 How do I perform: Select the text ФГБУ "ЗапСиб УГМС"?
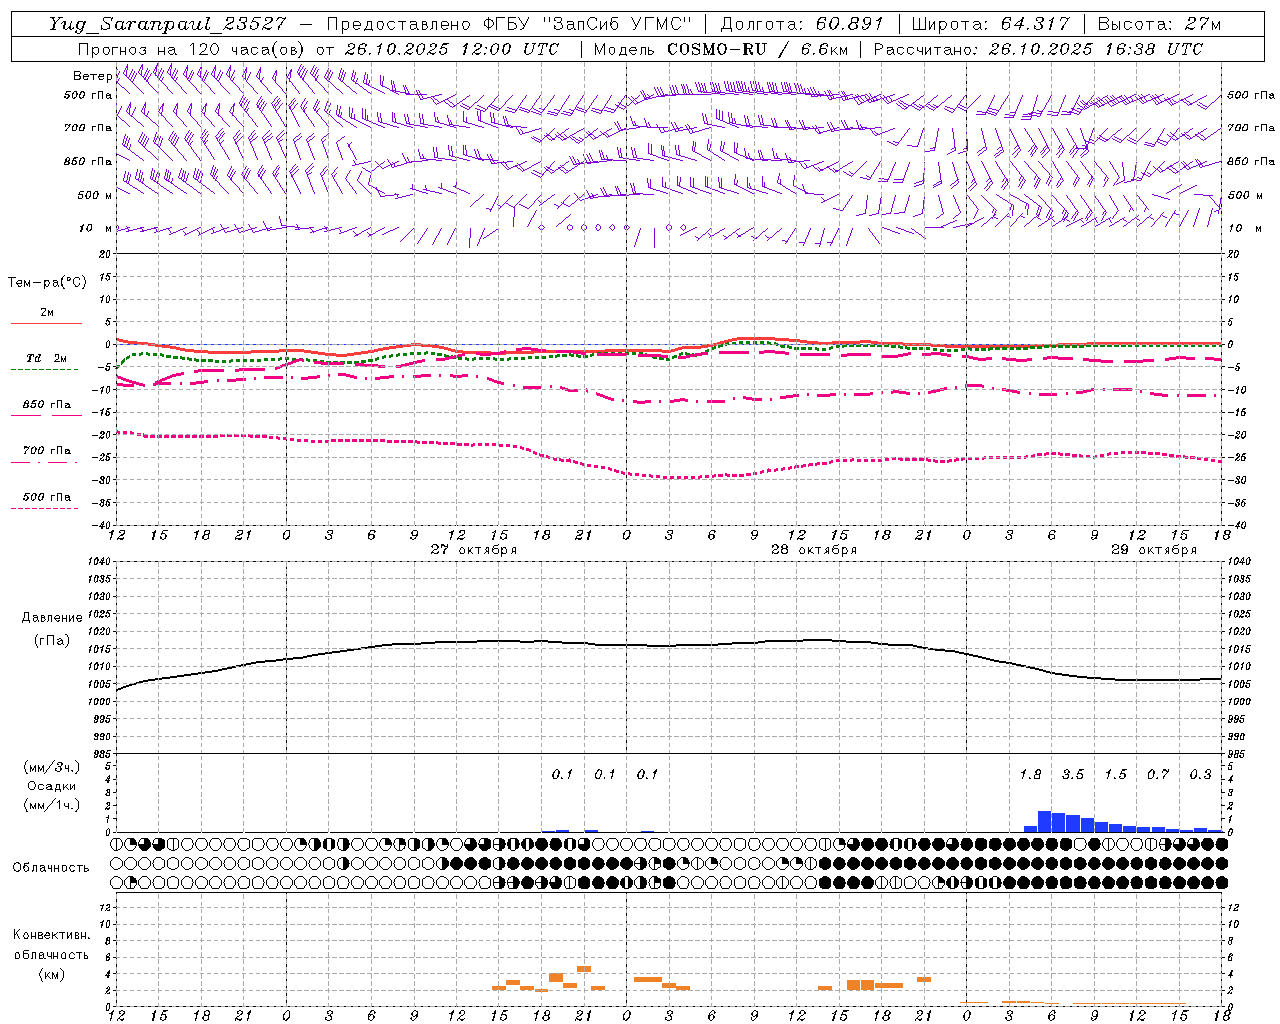point(588,24)
